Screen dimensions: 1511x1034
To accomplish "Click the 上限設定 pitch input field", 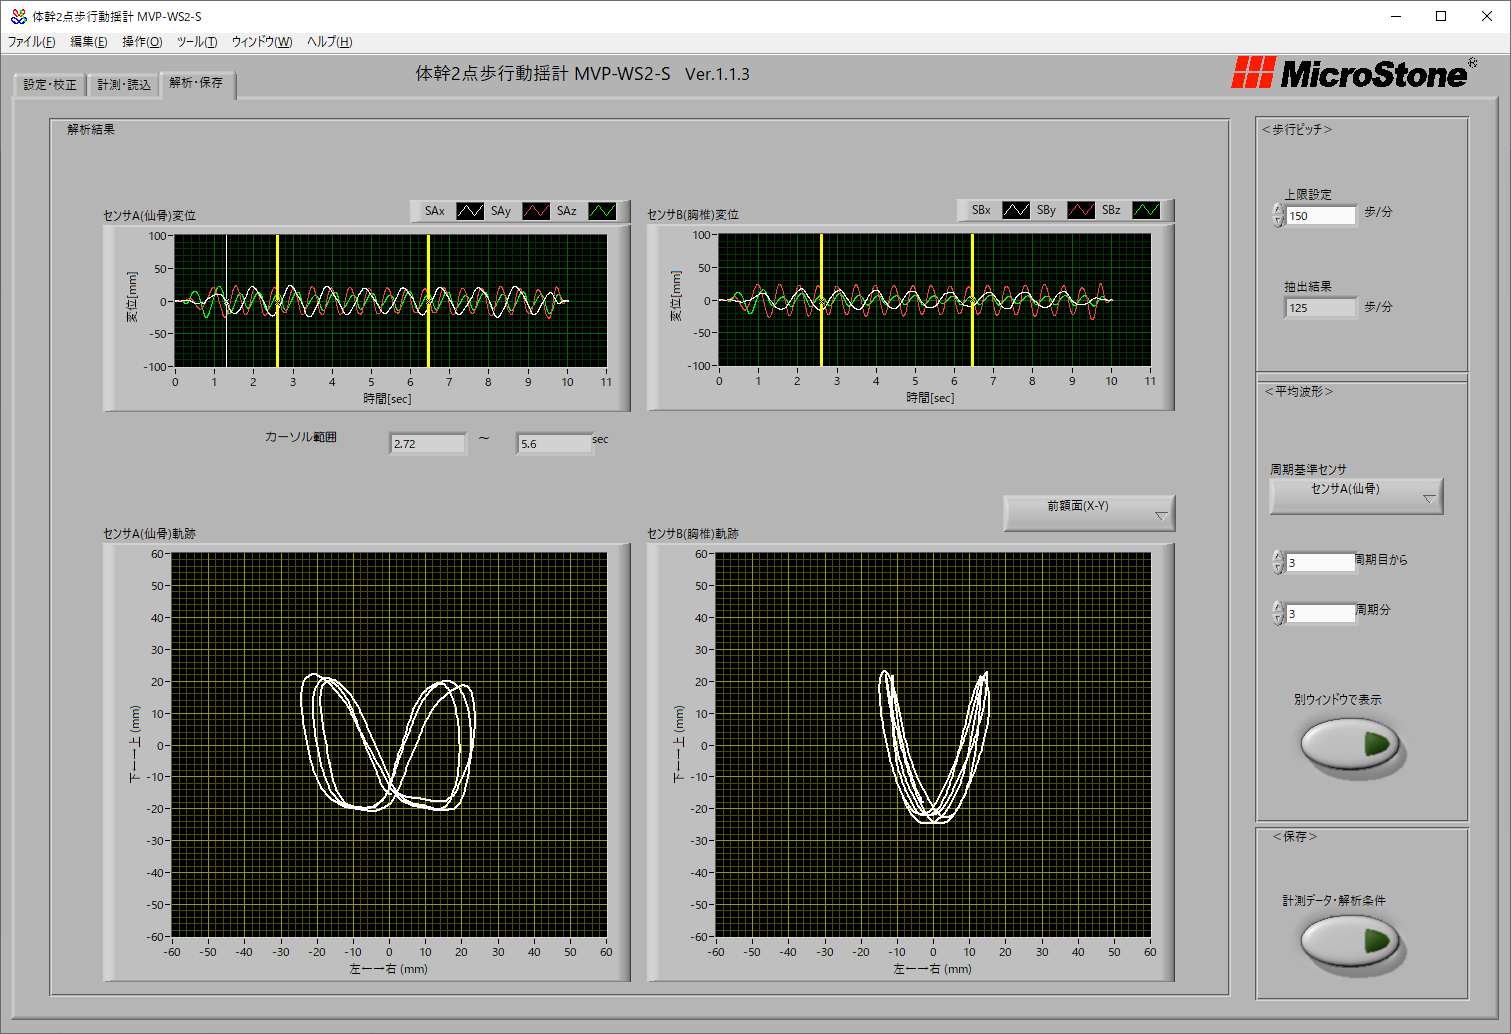I will tap(1321, 215).
